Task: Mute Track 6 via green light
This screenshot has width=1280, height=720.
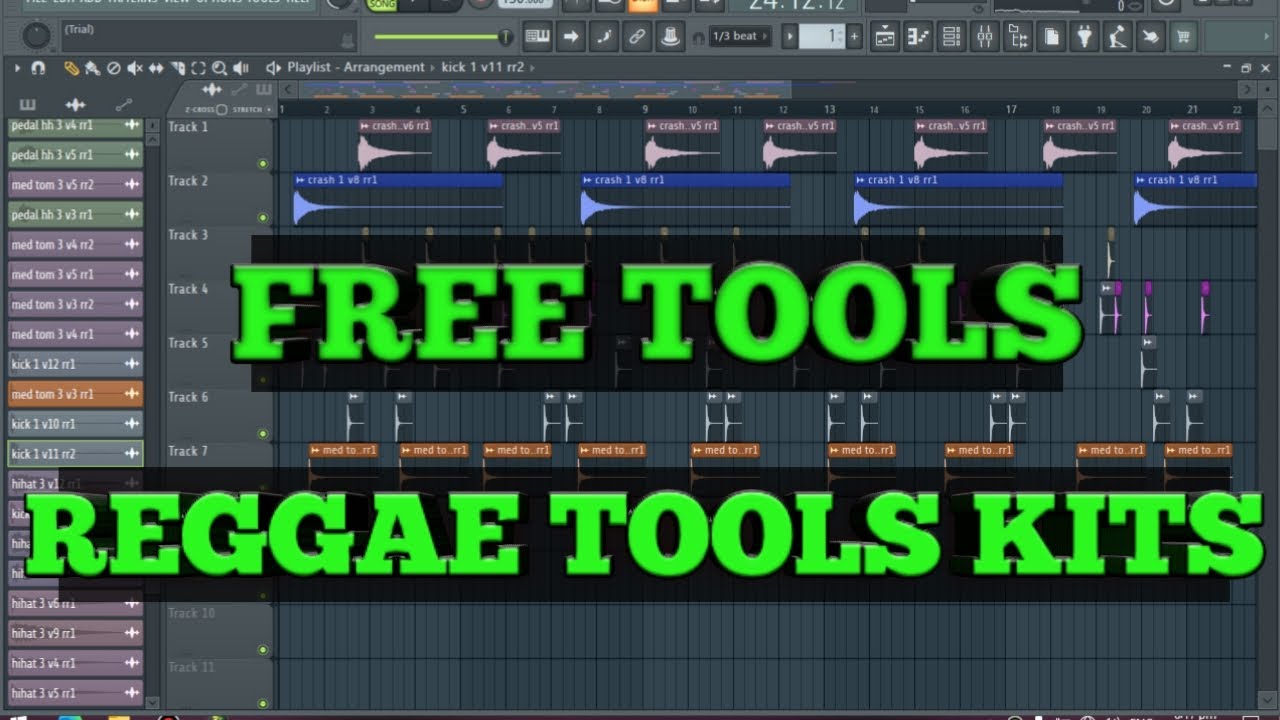Action: 263,433
